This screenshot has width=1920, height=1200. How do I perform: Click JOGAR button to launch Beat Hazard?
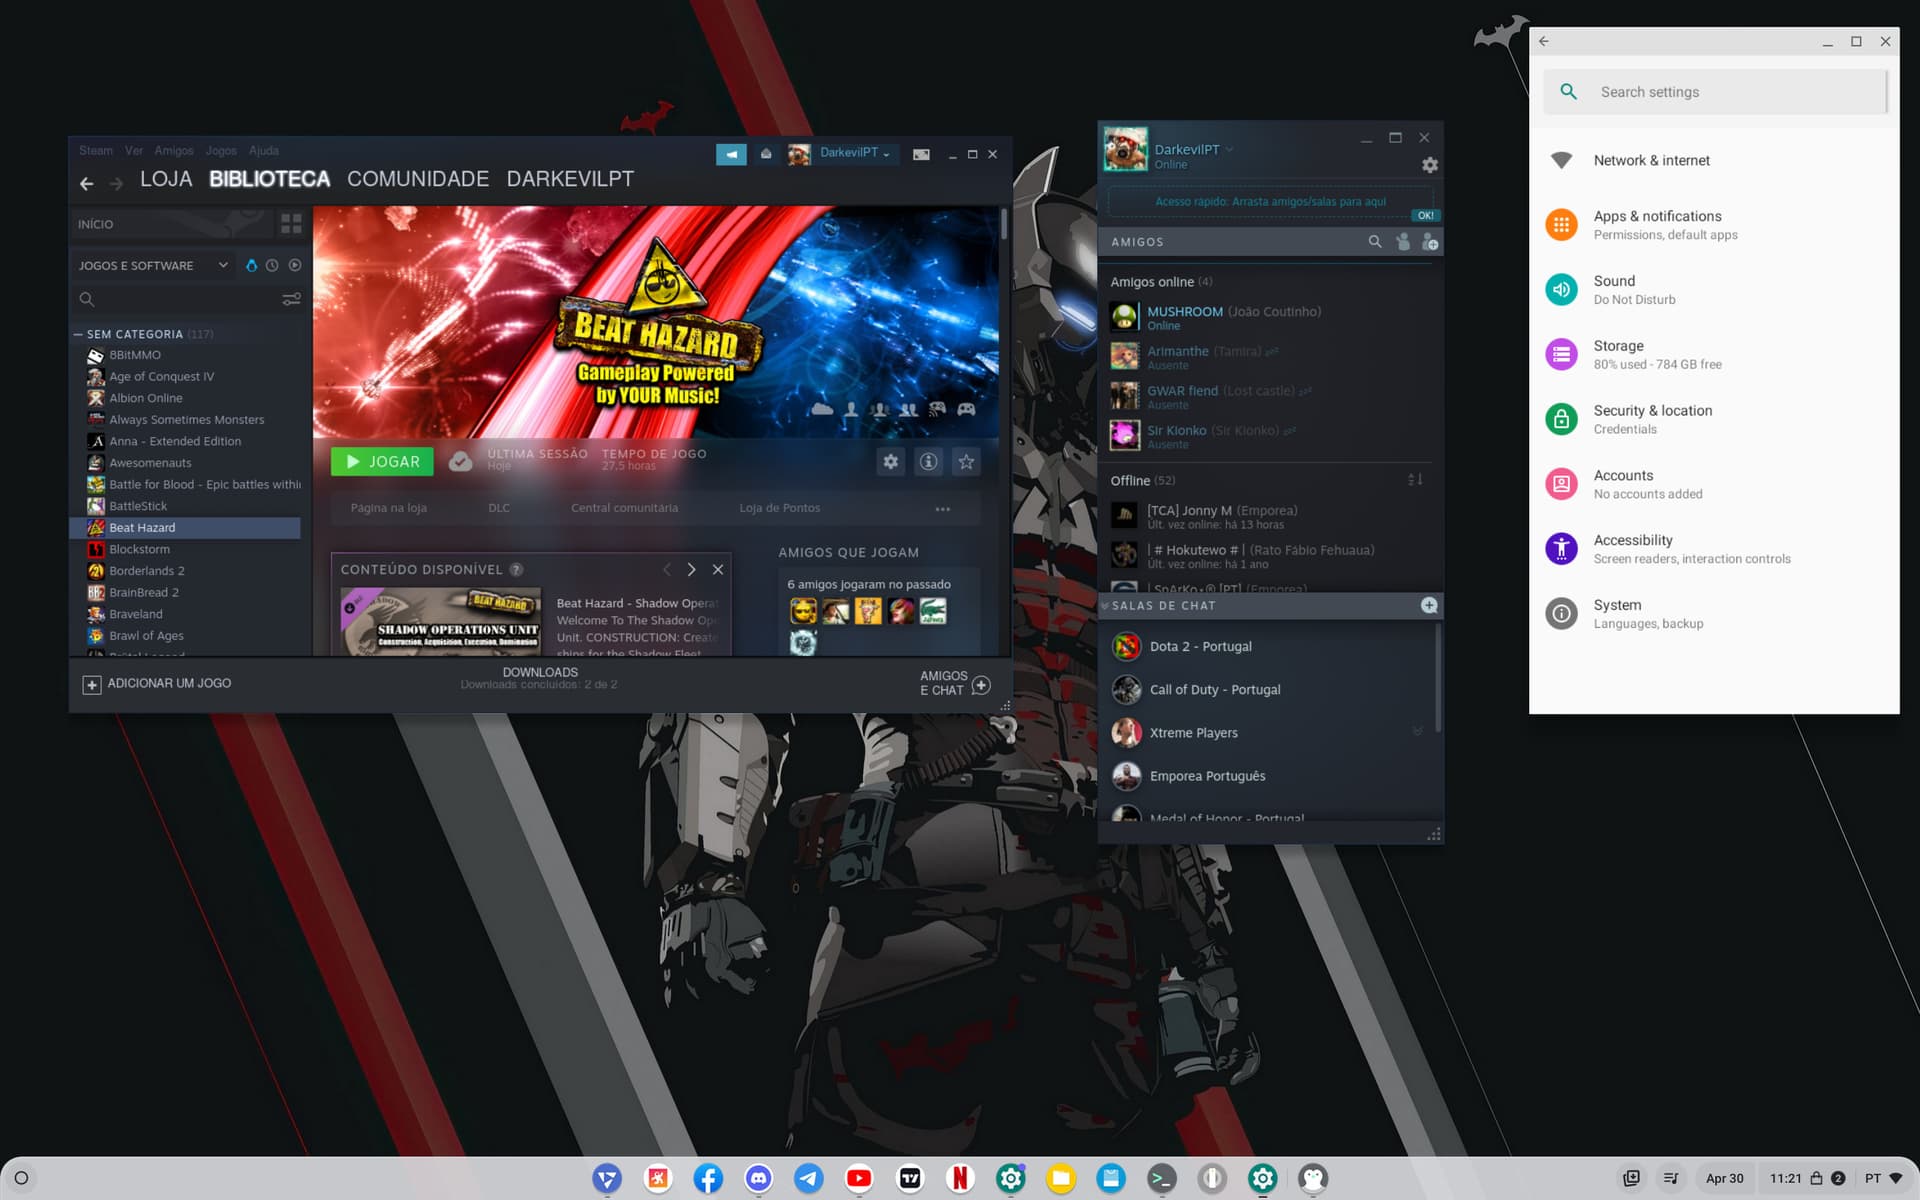(x=383, y=460)
